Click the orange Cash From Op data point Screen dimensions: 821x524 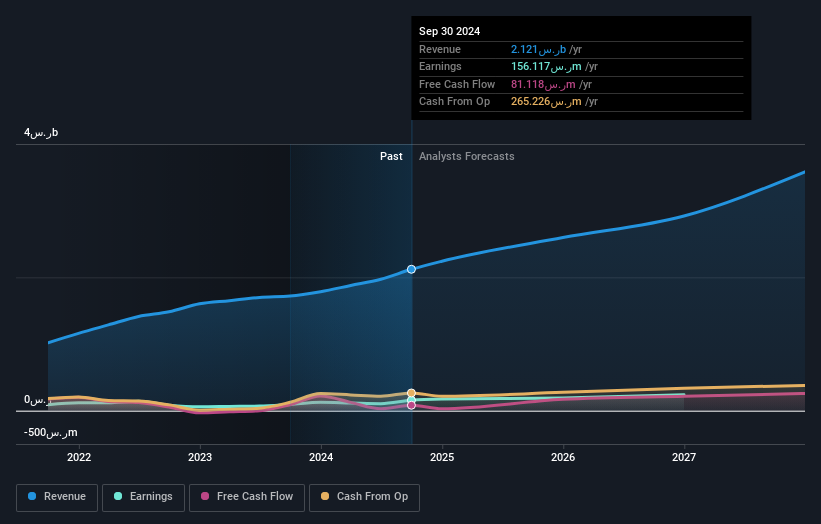412,393
